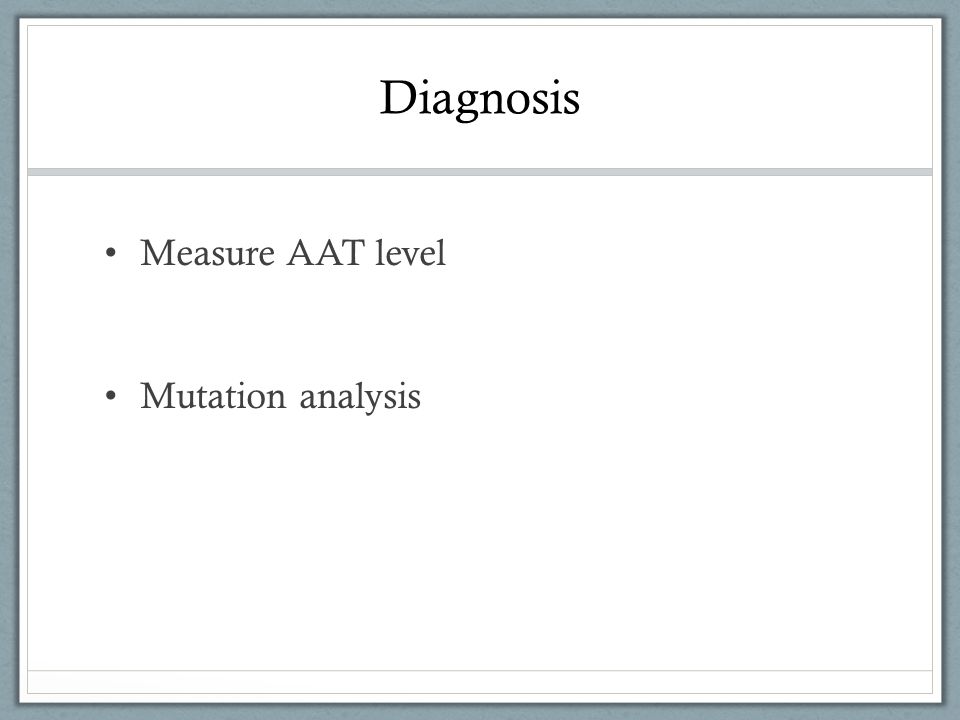Click the blank space below Mutation analysis
Screen dimensions: 960x720
click(480, 539)
